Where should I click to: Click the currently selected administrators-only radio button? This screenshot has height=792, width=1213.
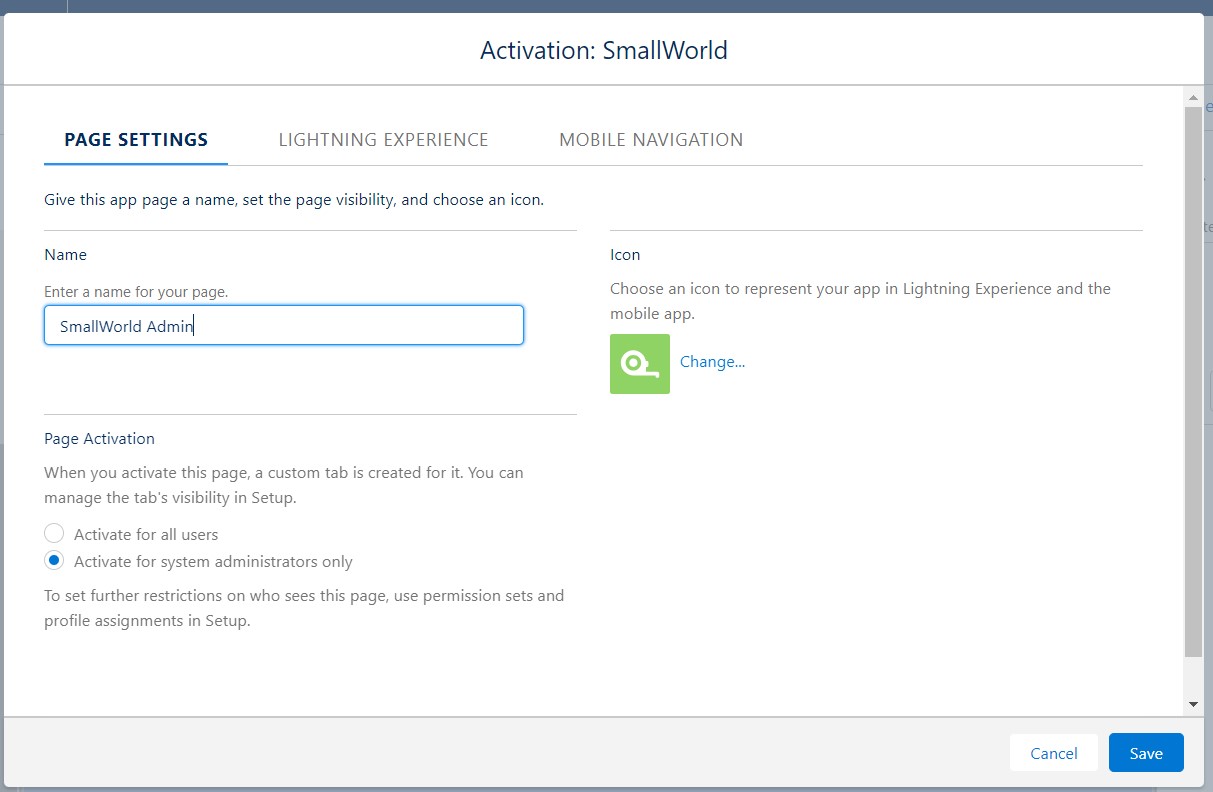pos(54,560)
